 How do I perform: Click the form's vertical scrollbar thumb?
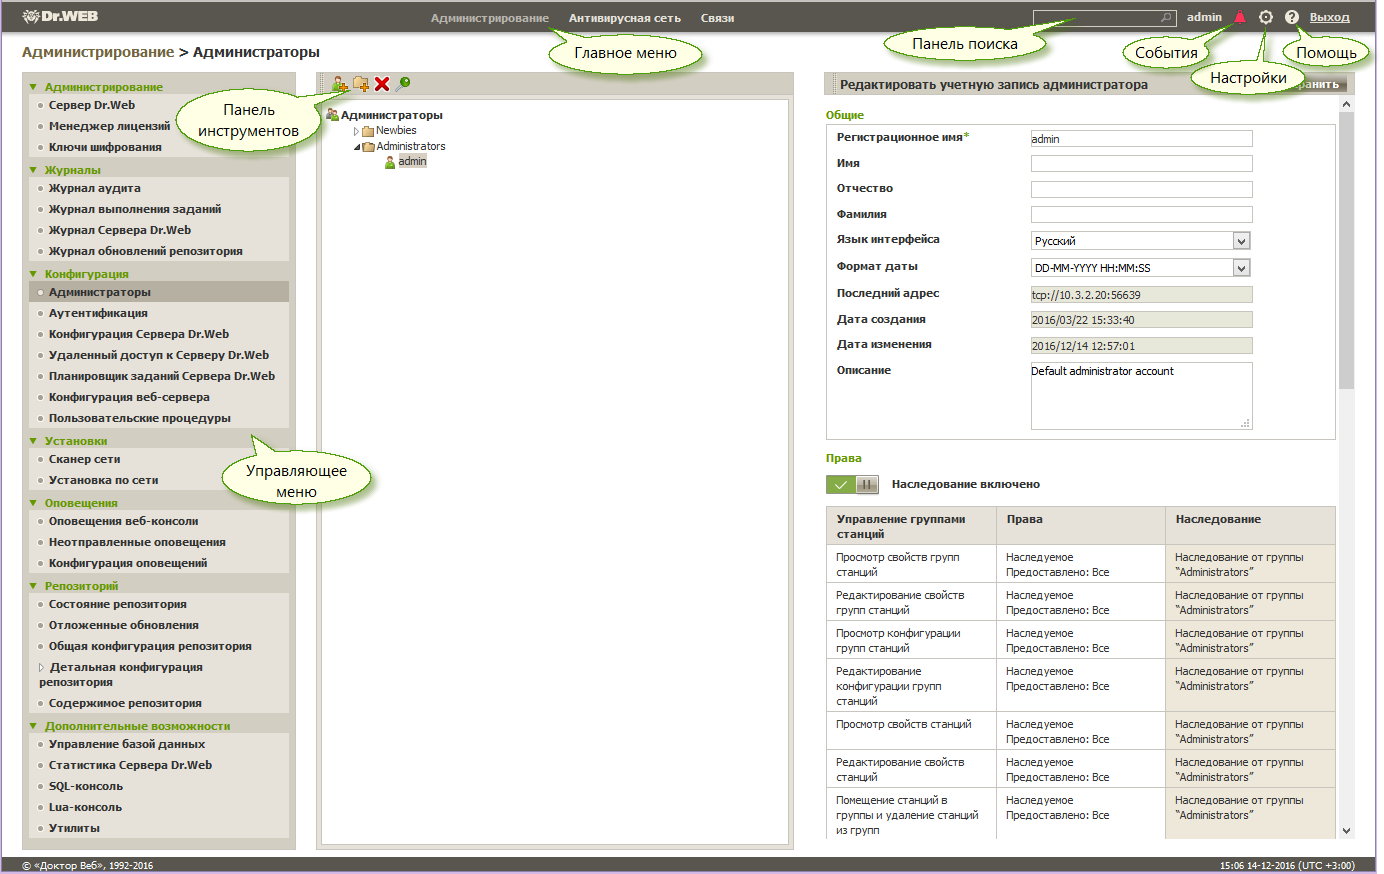[x=1346, y=250]
